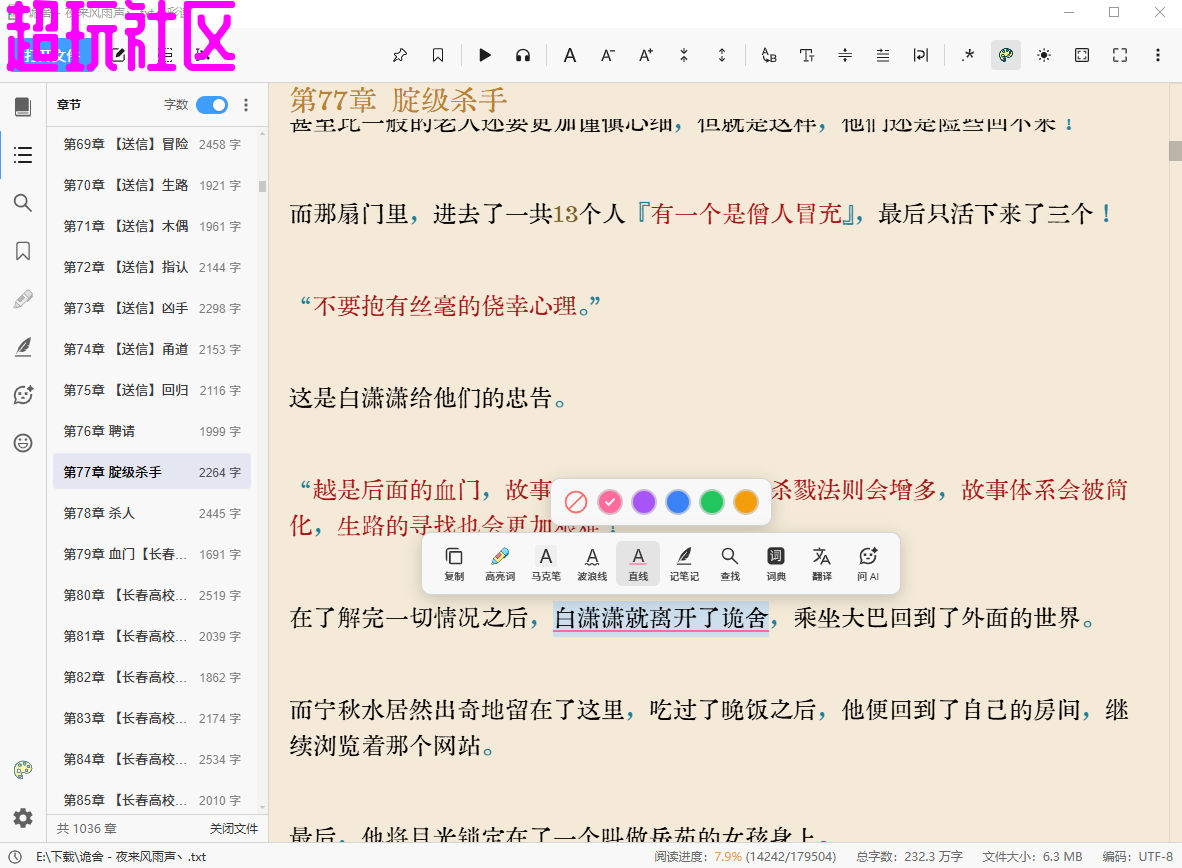Open chapter 第78章 杀人
The width and height of the screenshot is (1182, 868).
152,513
